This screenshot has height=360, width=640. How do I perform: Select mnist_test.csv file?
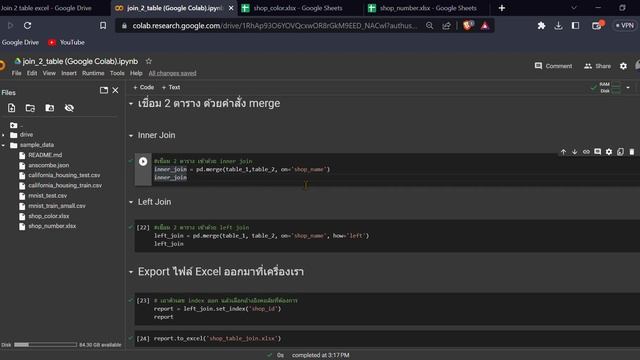(47, 196)
